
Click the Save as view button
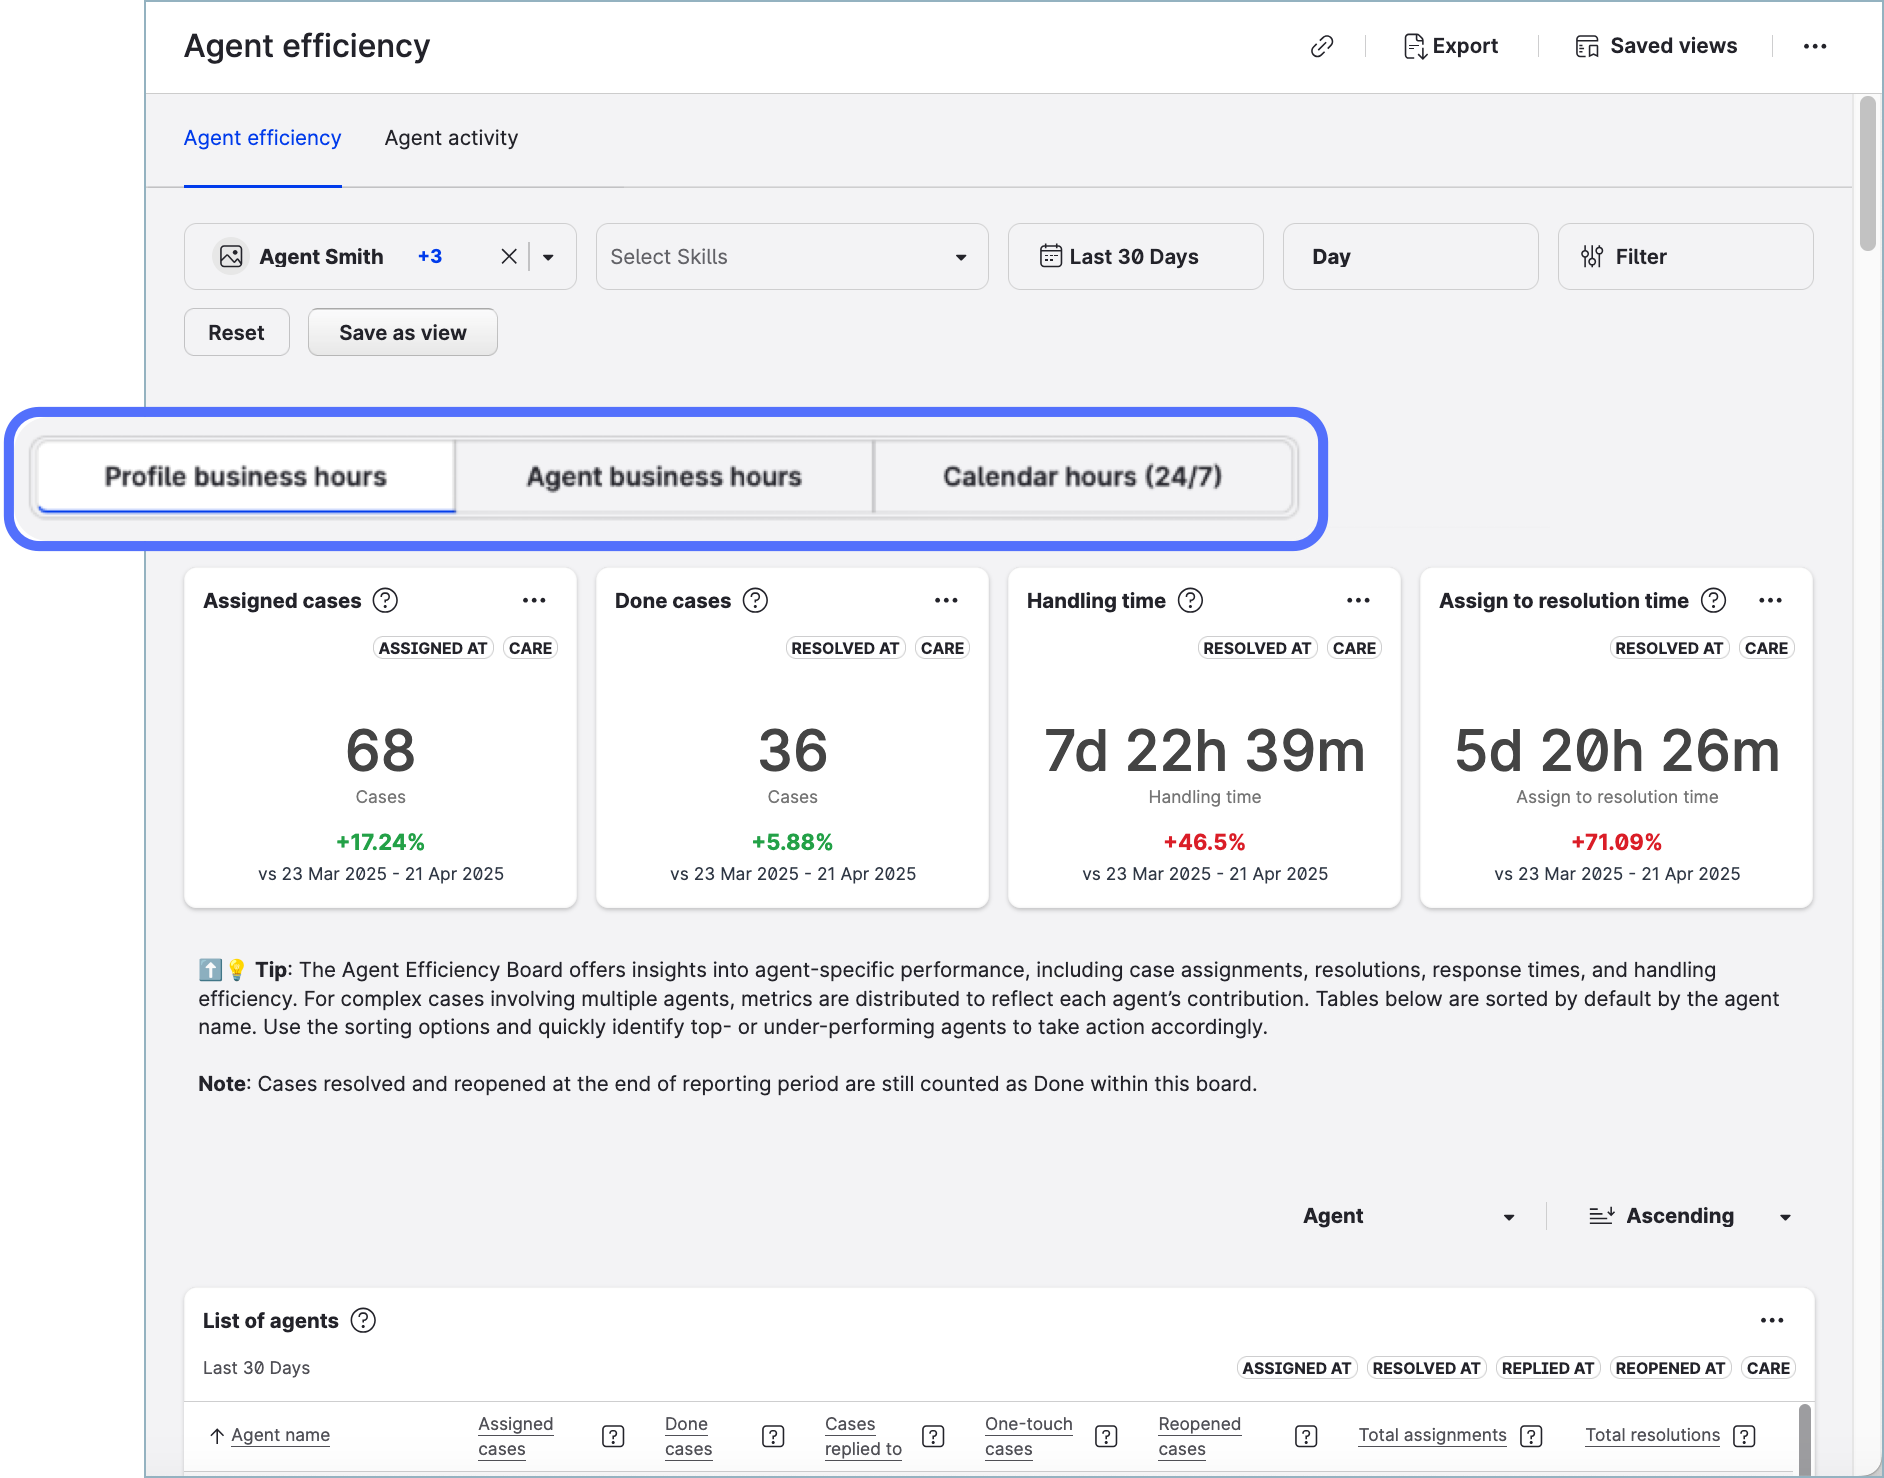point(402,333)
